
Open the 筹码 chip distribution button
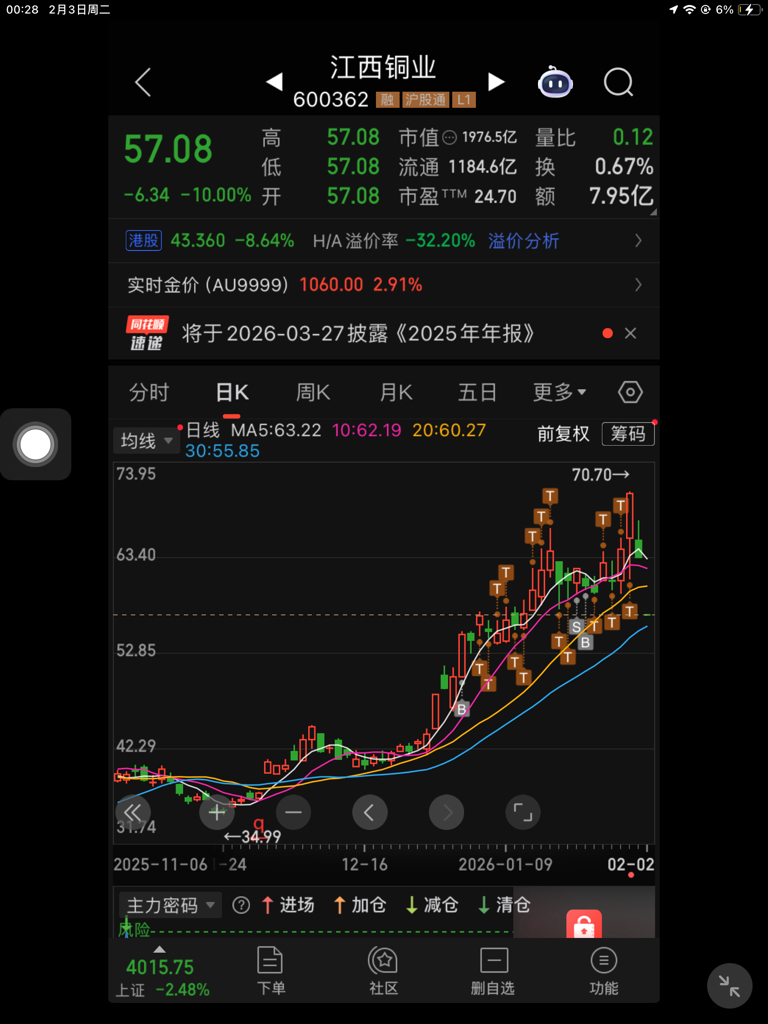coord(628,434)
